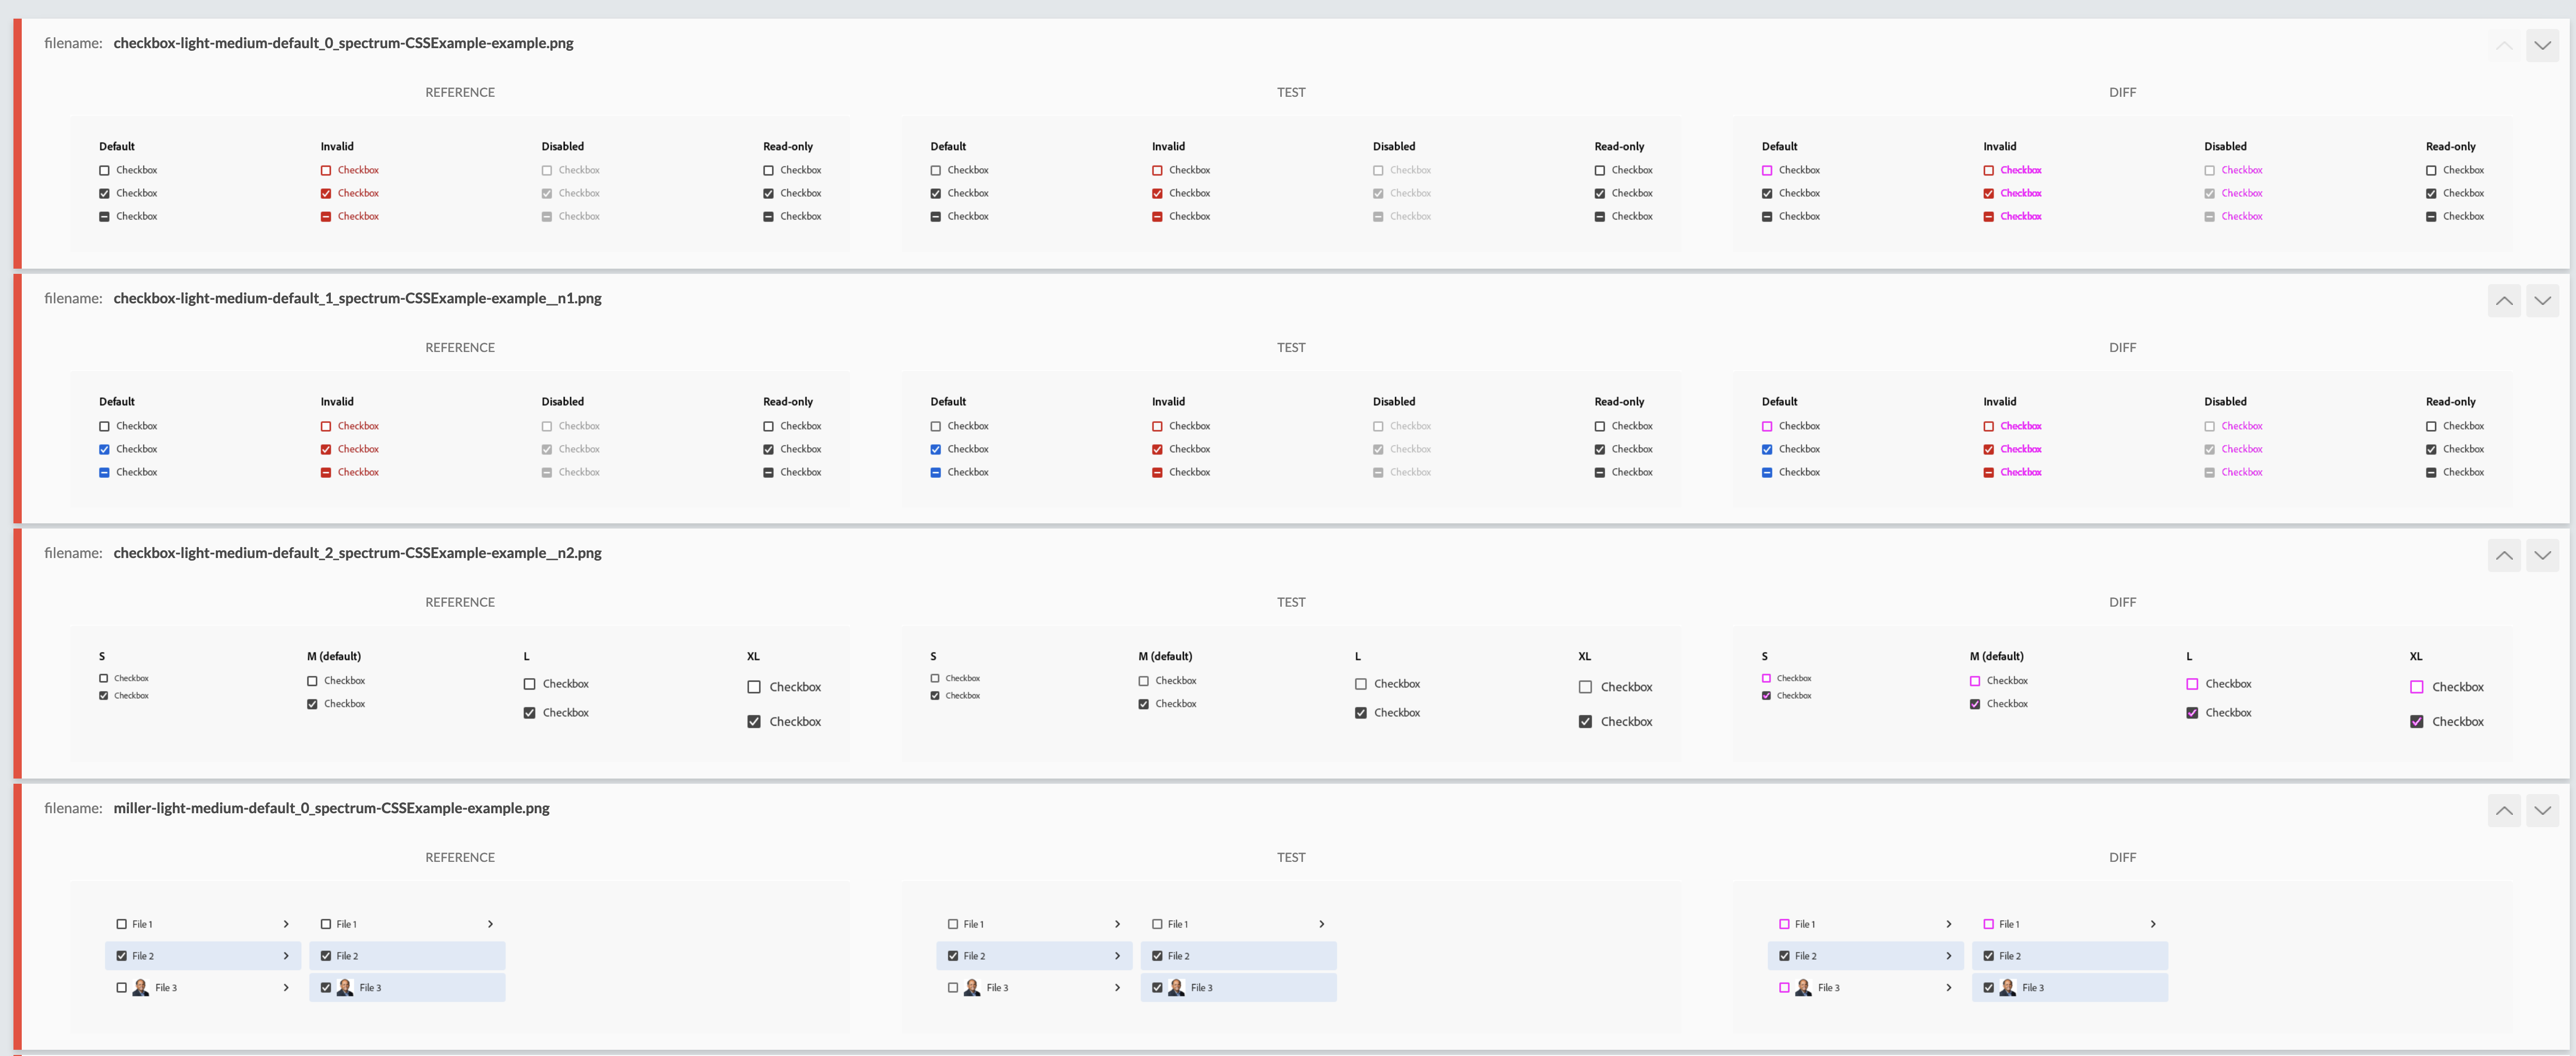This screenshot has height=1056, width=2576.
Task: Click filename checkbox-light-medium-default_0_spectrum-CSSExample-example.png
Action: click(x=343, y=43)
